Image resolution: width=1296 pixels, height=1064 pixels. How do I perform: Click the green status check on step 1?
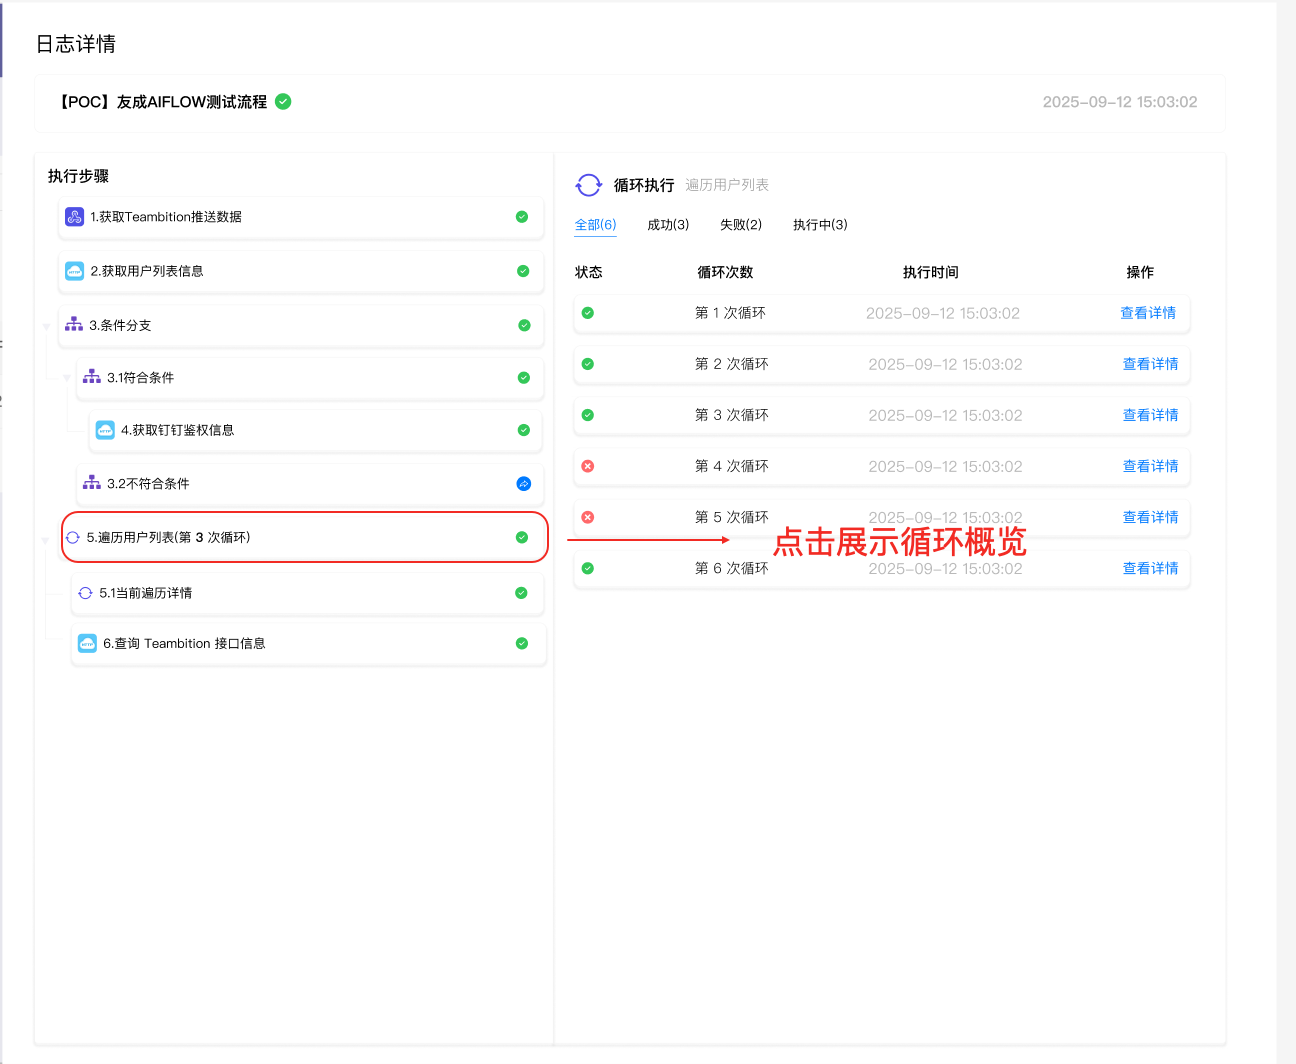[x=522, y=217]
